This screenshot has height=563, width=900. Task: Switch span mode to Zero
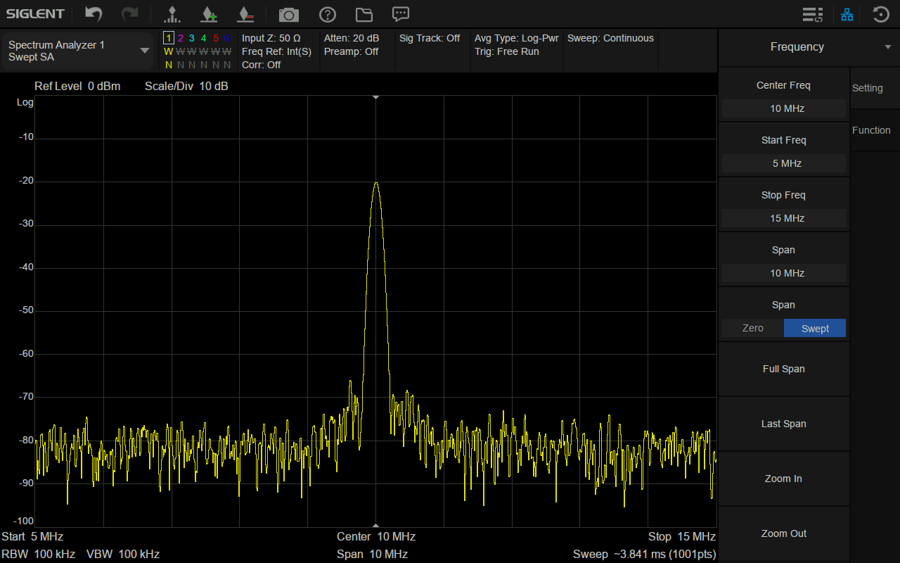752,328
